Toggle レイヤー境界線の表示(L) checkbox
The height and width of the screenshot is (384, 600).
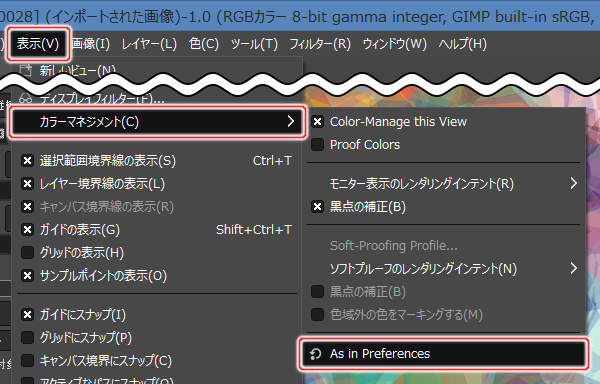28,184
